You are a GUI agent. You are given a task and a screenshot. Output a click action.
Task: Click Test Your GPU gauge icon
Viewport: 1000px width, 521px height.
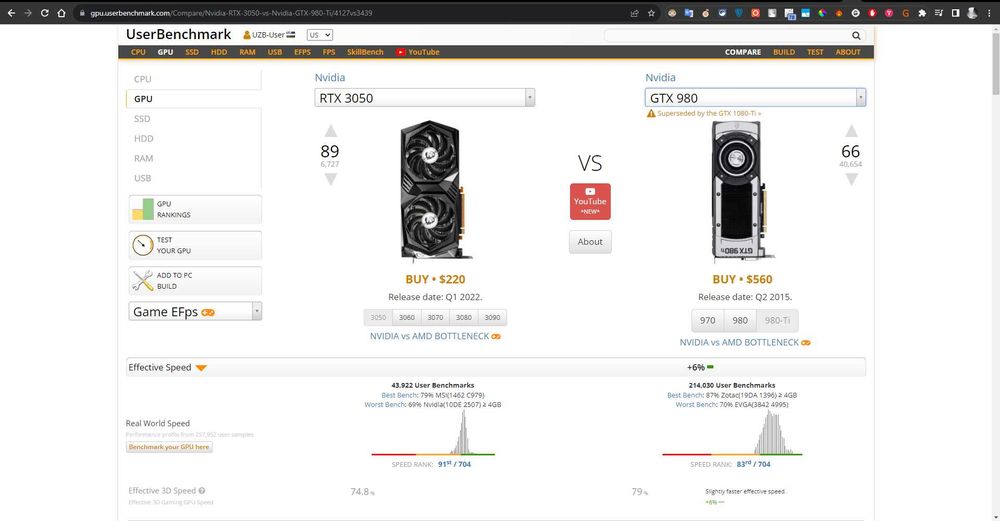tap(143, 245)
